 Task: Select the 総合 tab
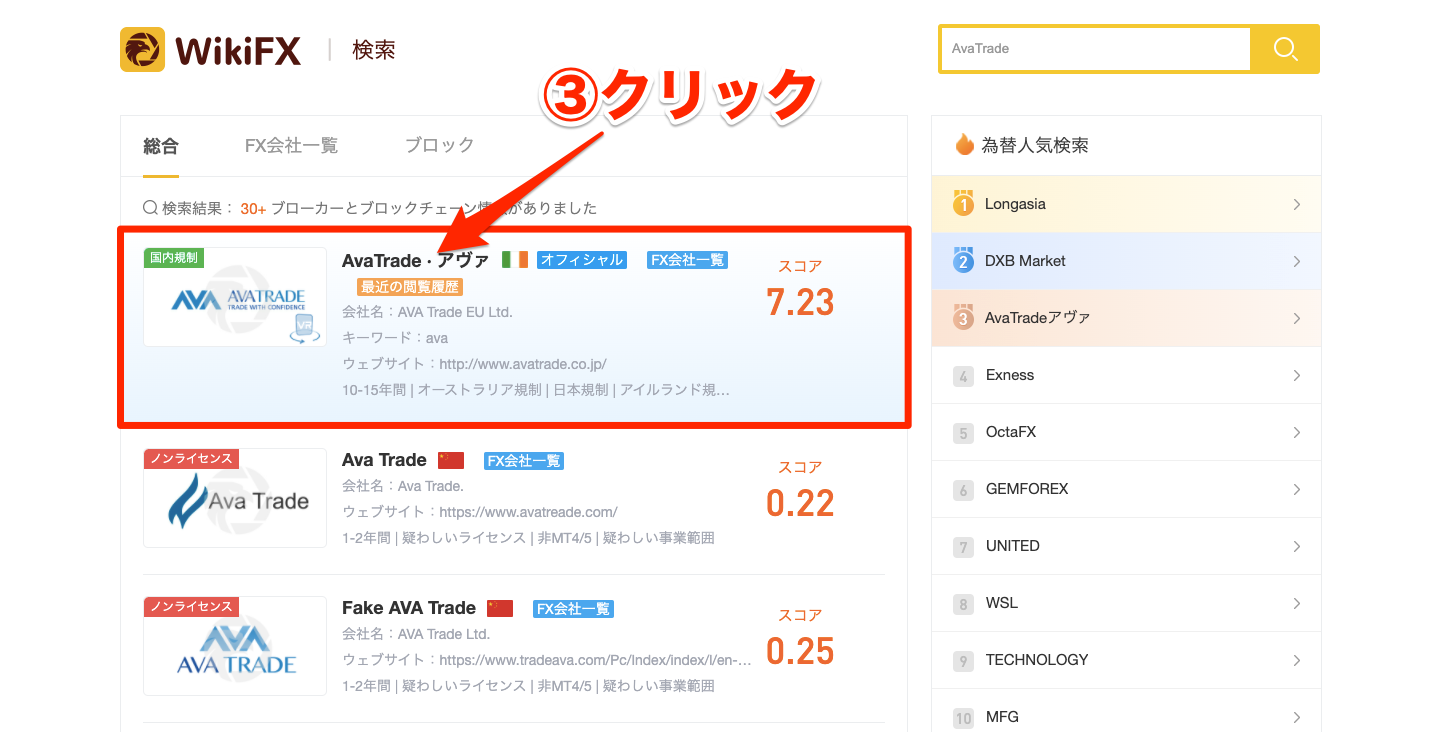point(161,146)
